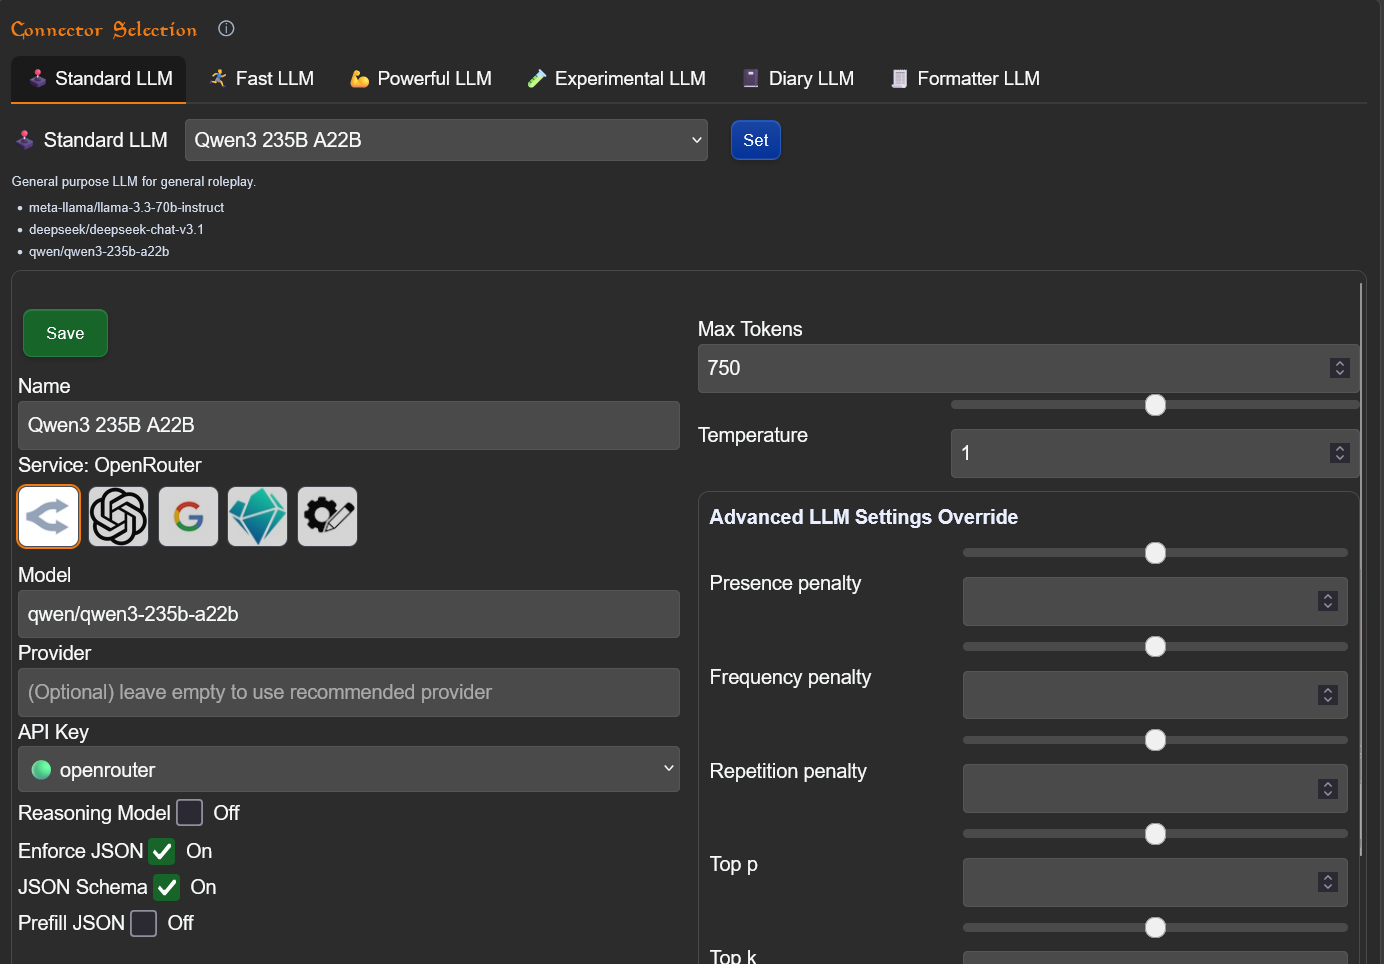Uncheck the Enforce JSON checkbox
The image size is (1384, 964).
tap(162, 852)
